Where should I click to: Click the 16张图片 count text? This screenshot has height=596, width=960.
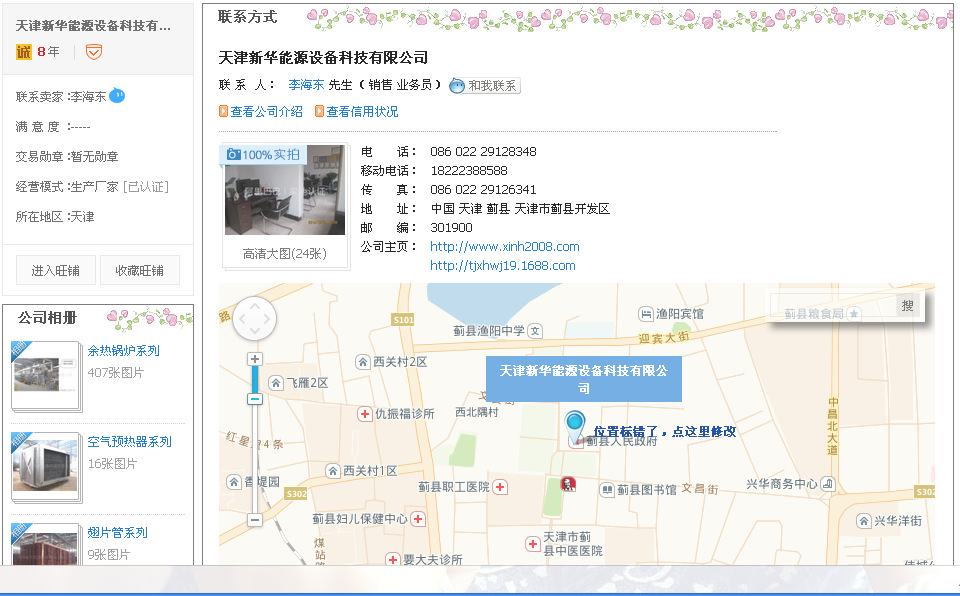[112, 464]
